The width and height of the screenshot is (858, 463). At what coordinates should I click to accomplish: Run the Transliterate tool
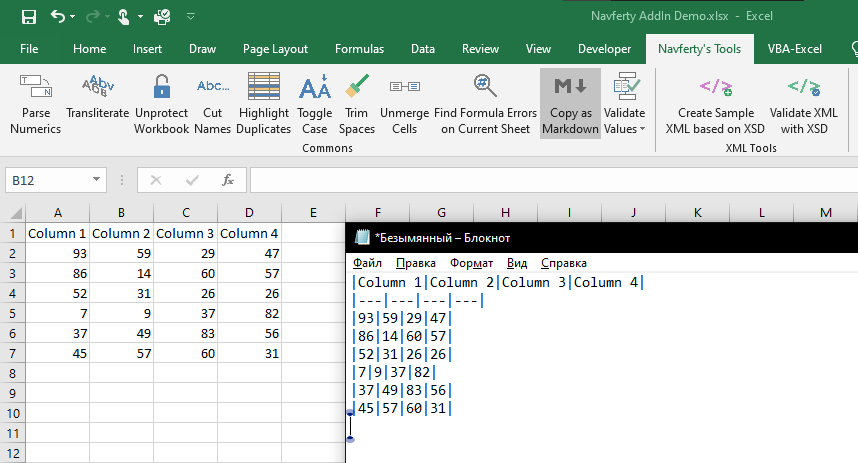coord(98,103)
